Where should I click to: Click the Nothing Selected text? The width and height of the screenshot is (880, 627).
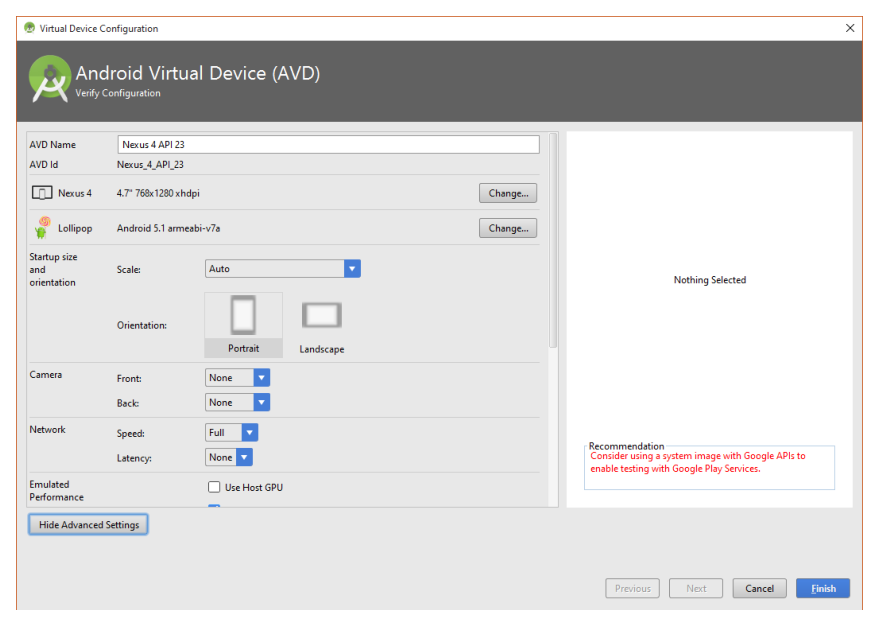coord(709,280)
